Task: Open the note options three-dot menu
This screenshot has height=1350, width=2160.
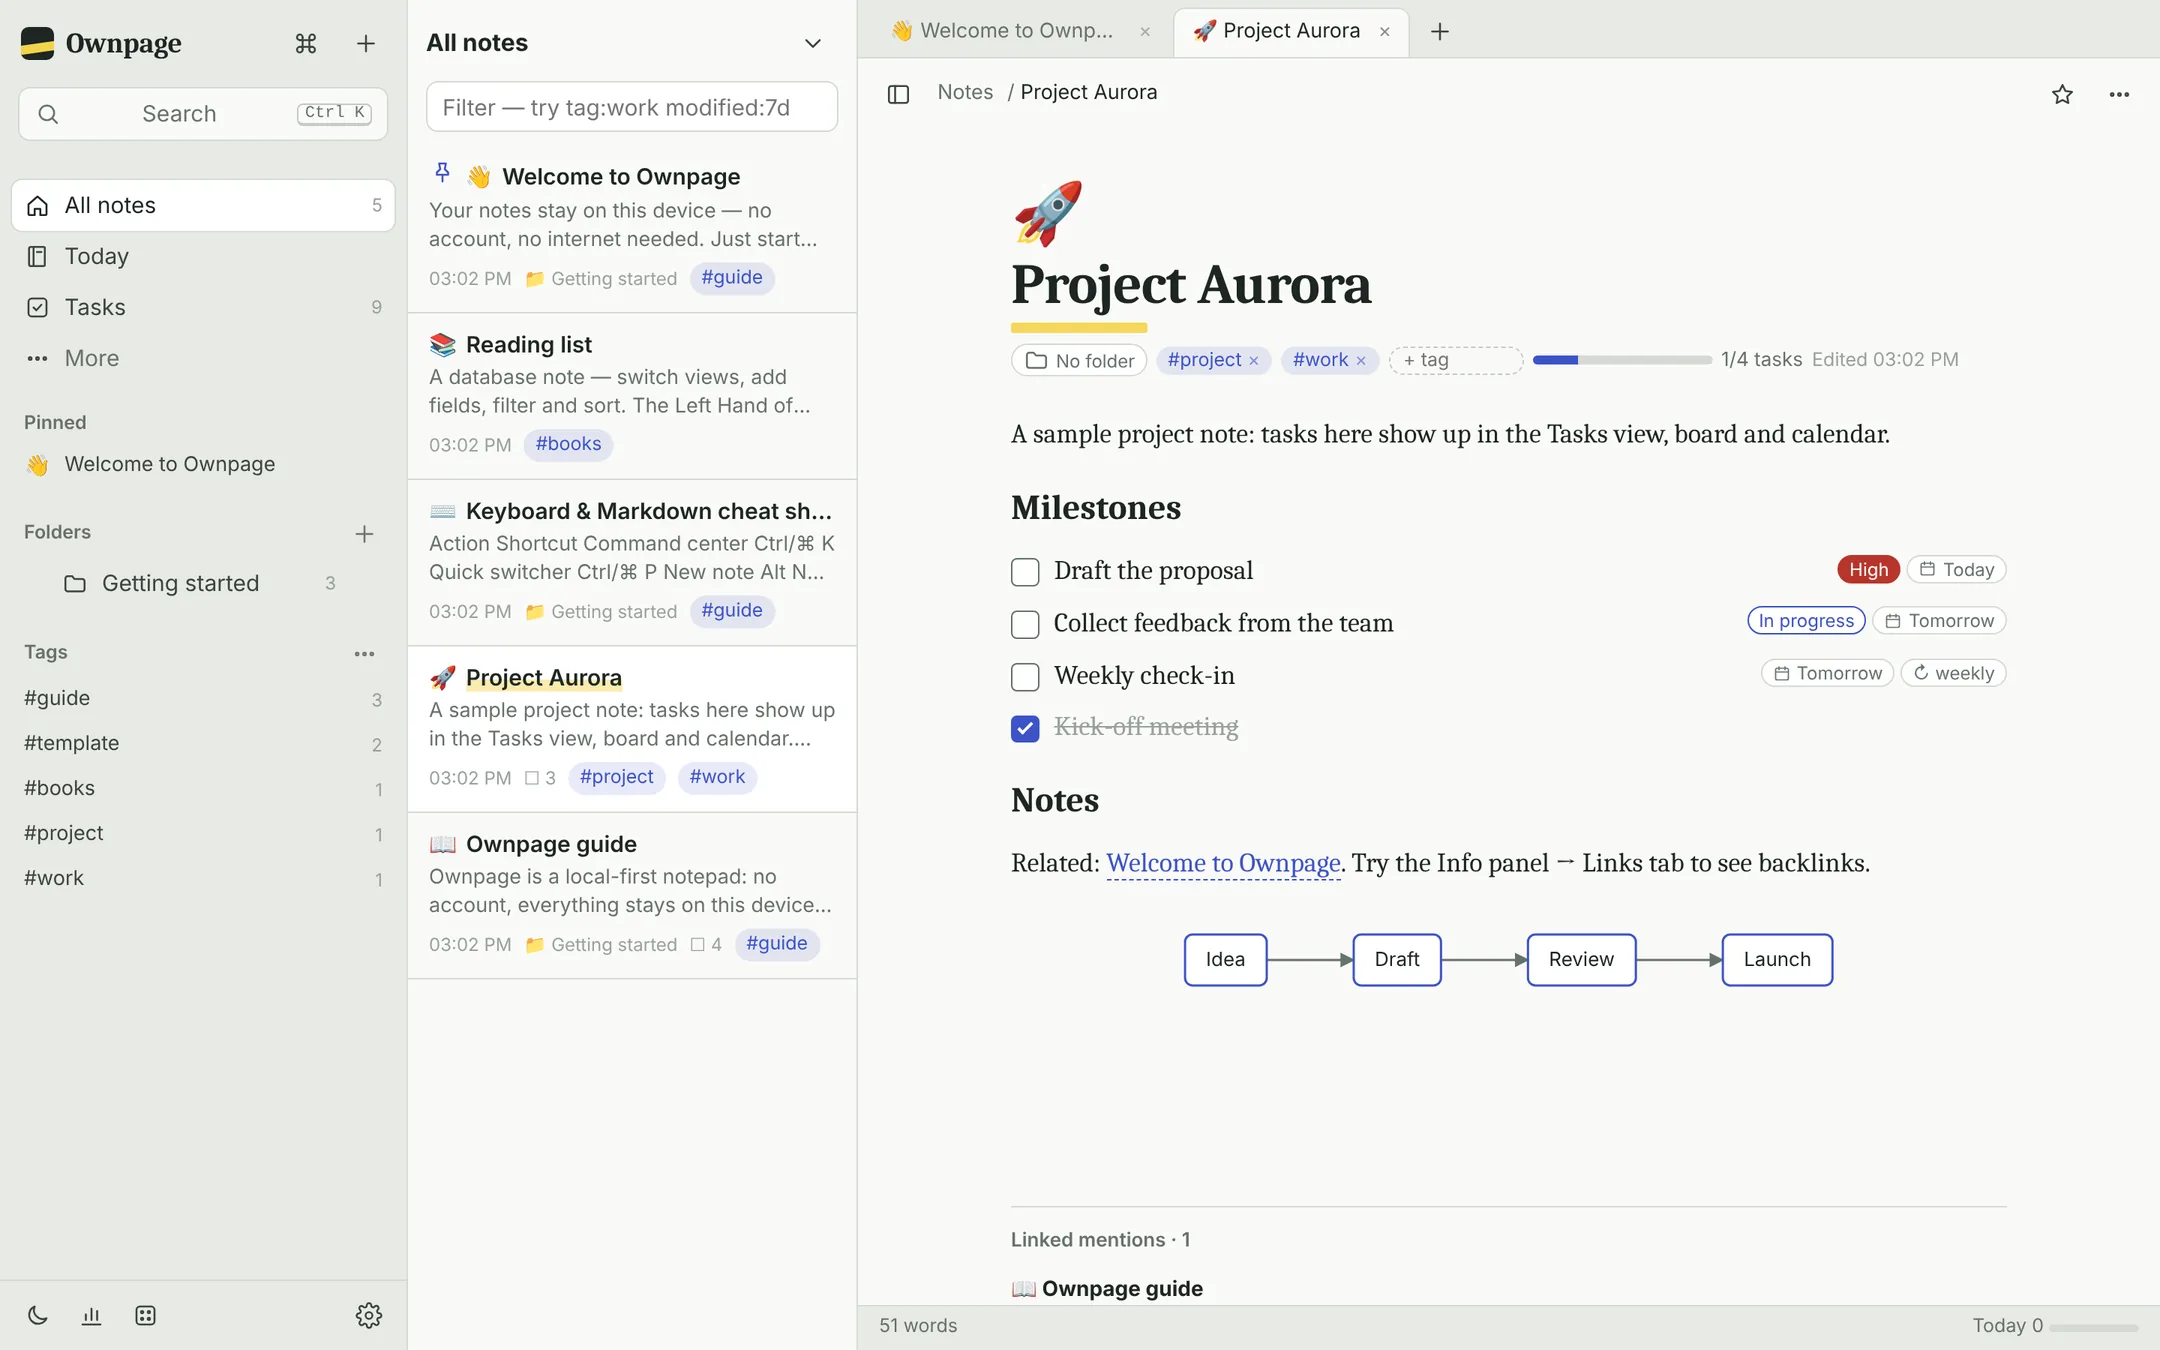Action: [x=2119, y=94]
